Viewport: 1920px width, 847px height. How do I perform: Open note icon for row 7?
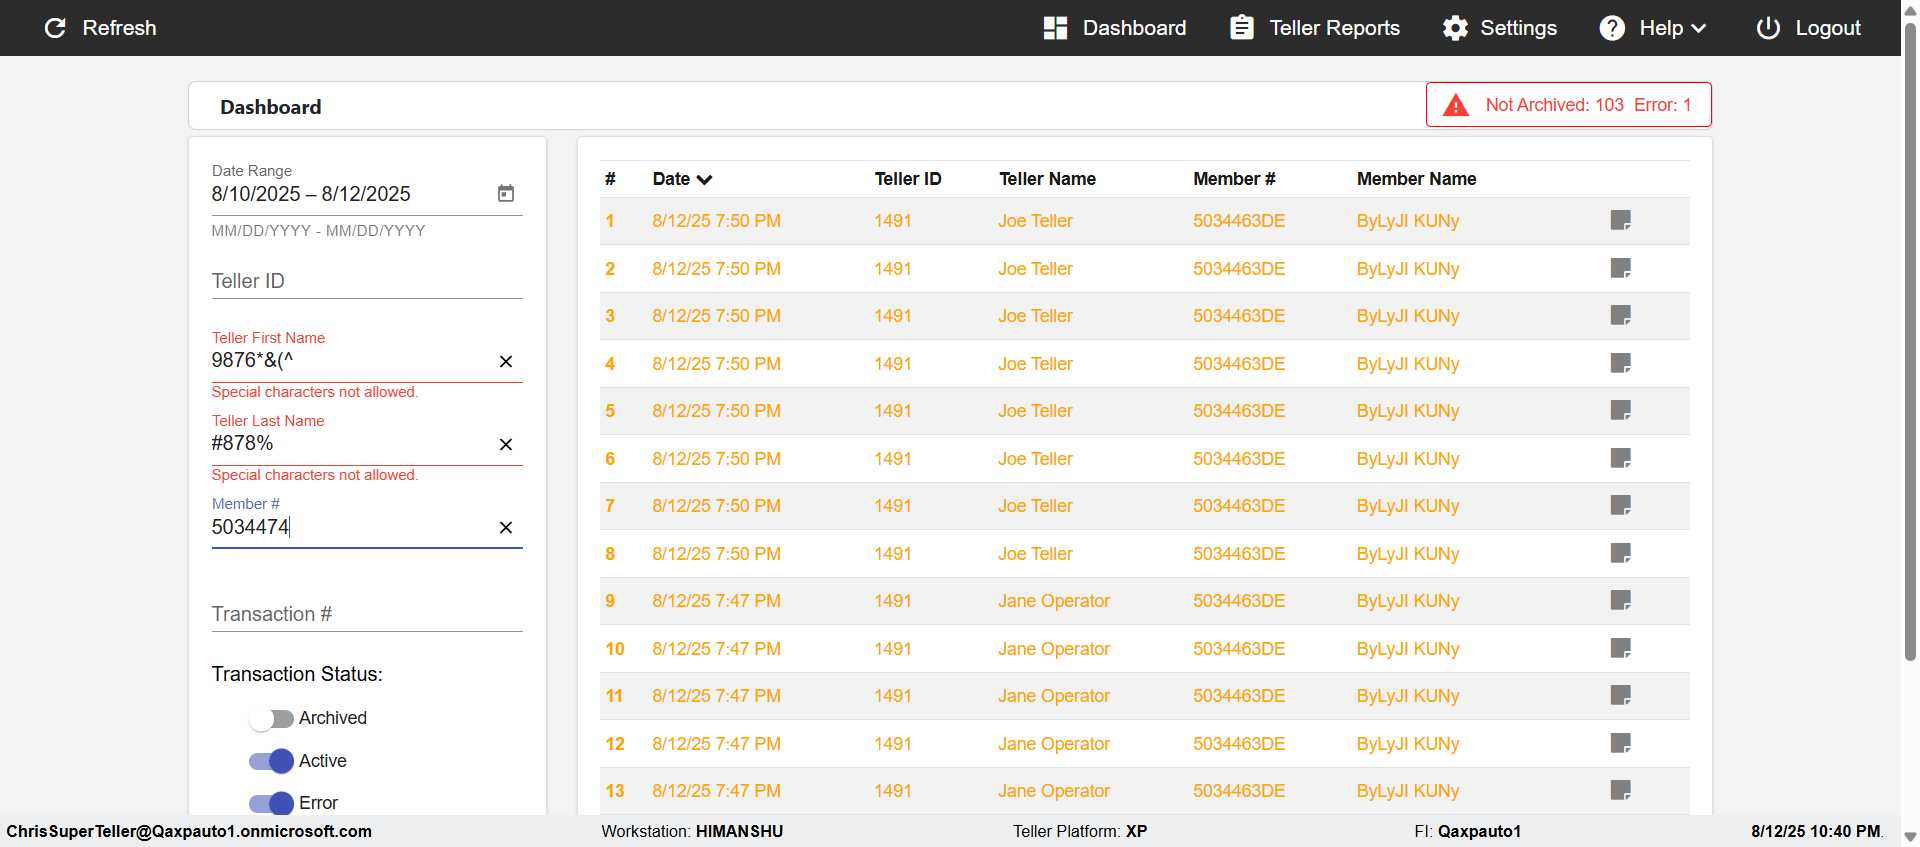[x=1621, y=505]
